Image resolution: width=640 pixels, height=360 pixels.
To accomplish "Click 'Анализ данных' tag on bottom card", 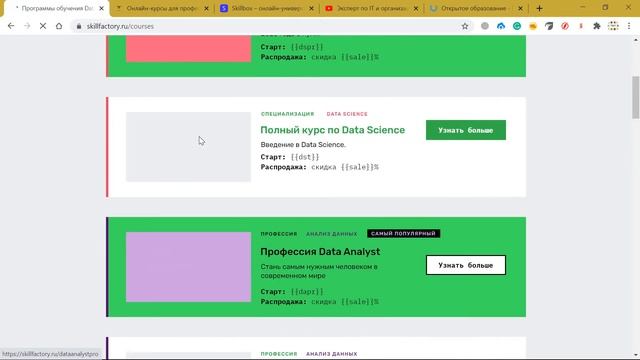I will (331, 354).
